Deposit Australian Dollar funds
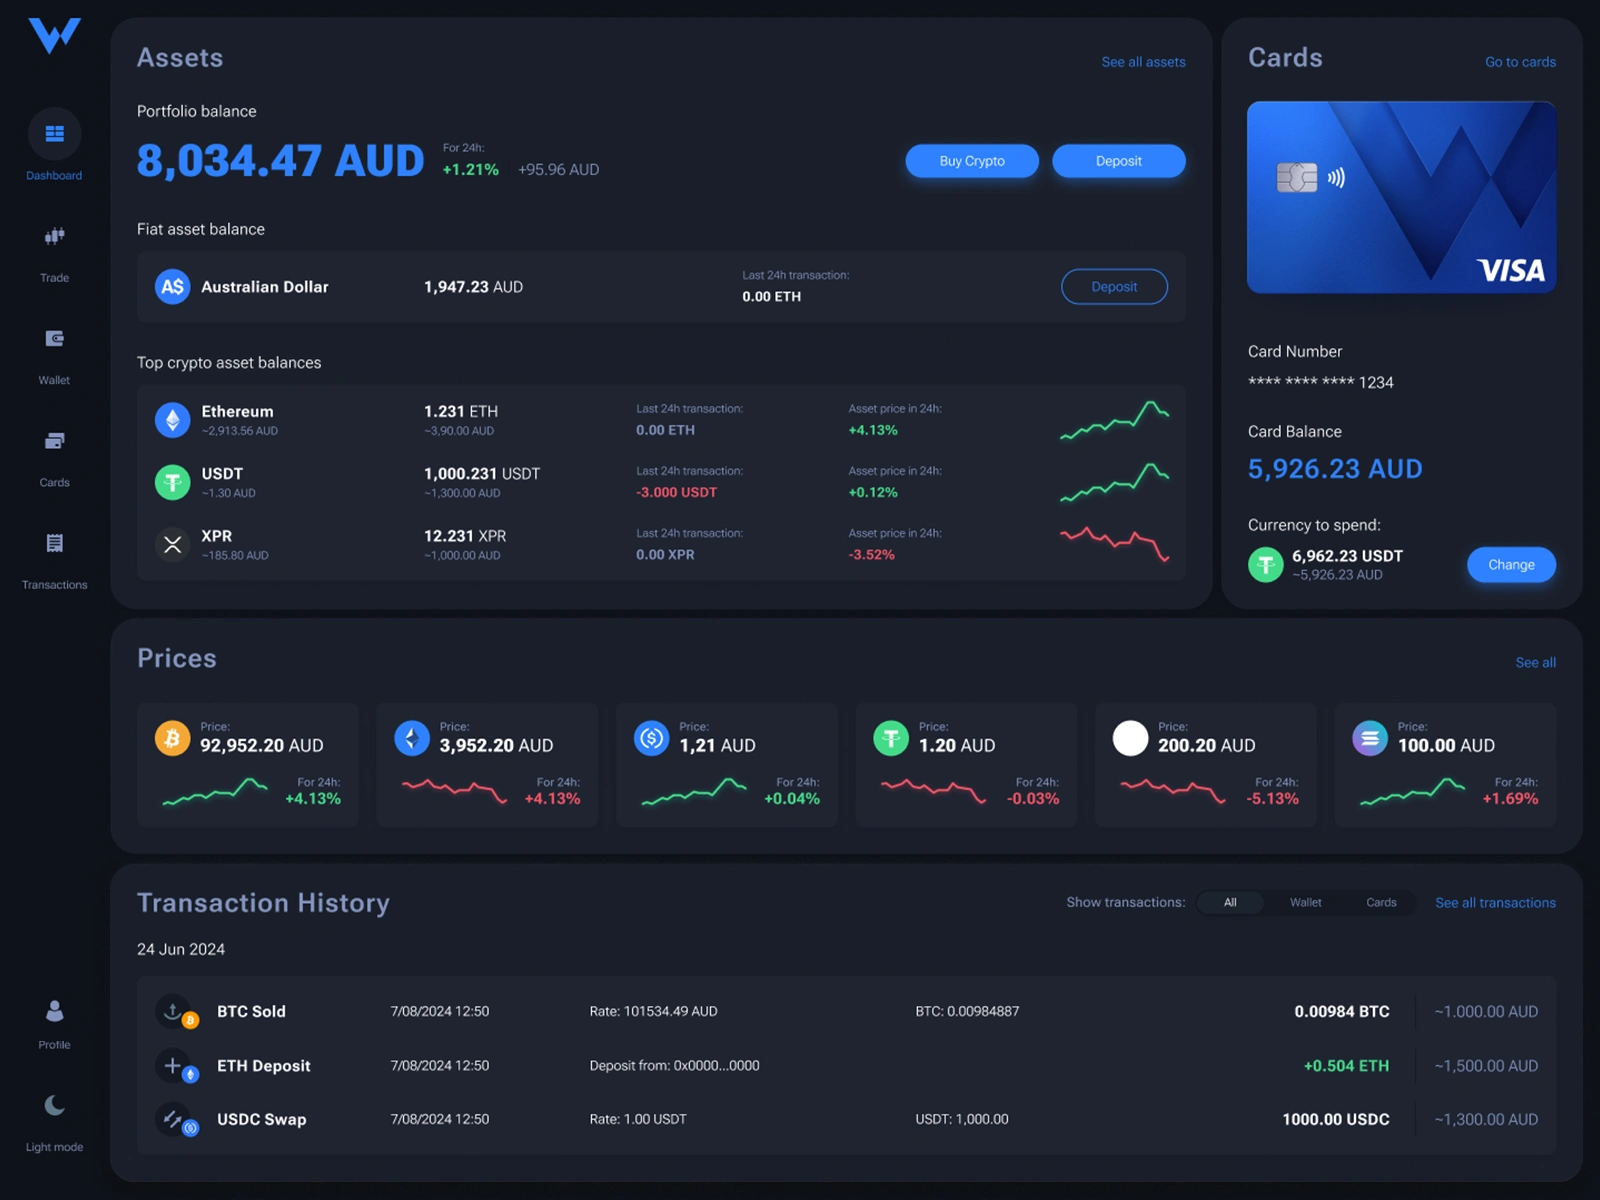The image size is (1600, 1200). coord(1114,287)
